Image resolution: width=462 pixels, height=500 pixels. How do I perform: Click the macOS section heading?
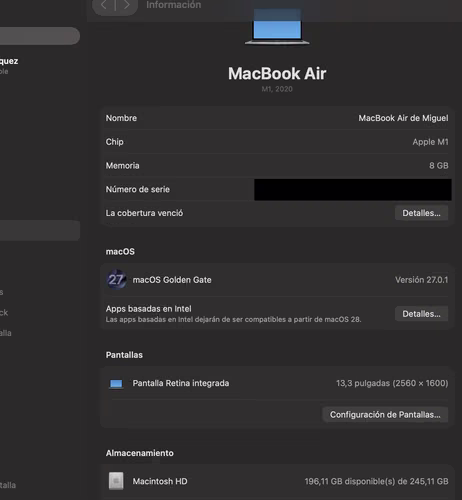pyautogui.click(x=120, y=252)
